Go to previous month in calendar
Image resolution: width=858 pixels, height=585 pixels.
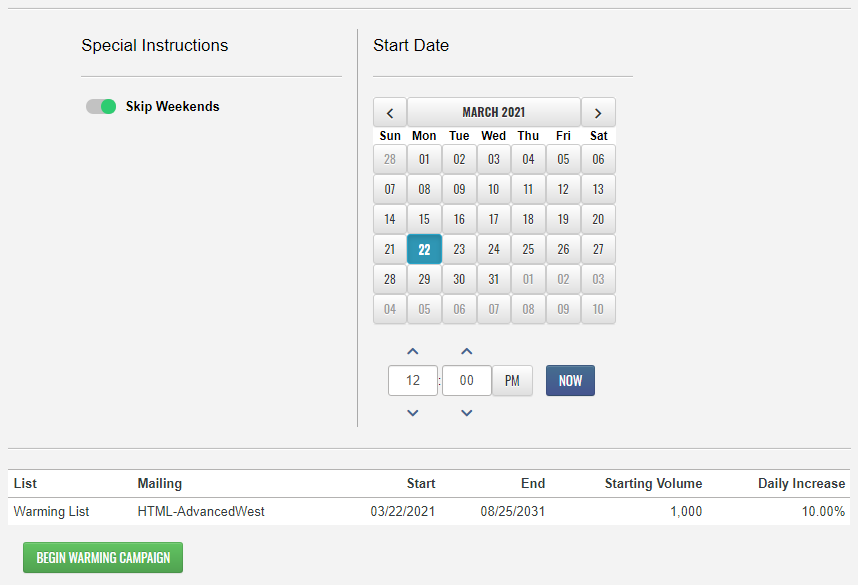(390, 112)
